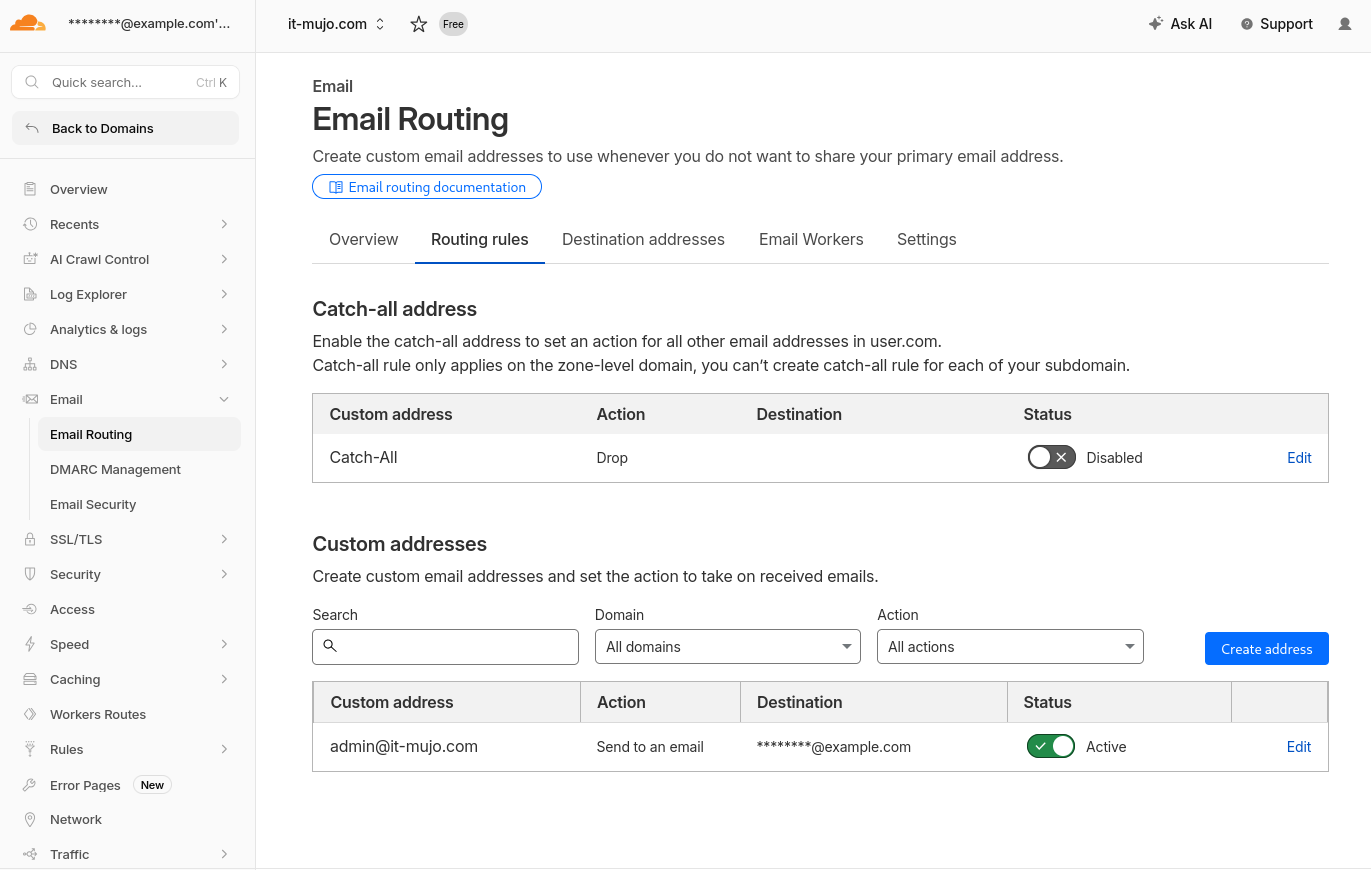
Task: Click the Create address button
Action: [x=1267, y=648]
